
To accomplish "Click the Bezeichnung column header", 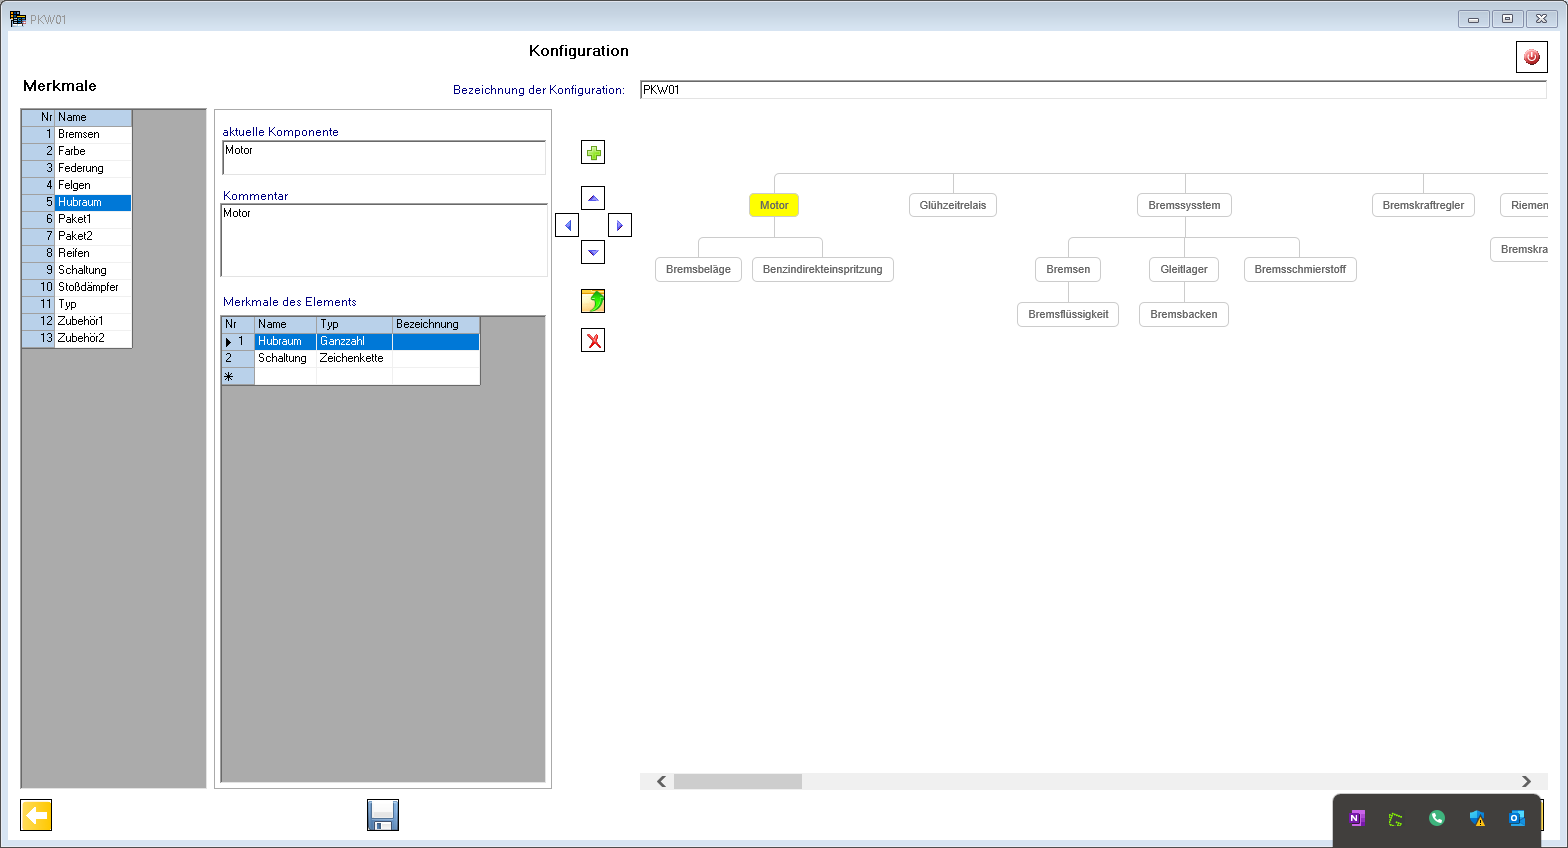I will 435,324.
